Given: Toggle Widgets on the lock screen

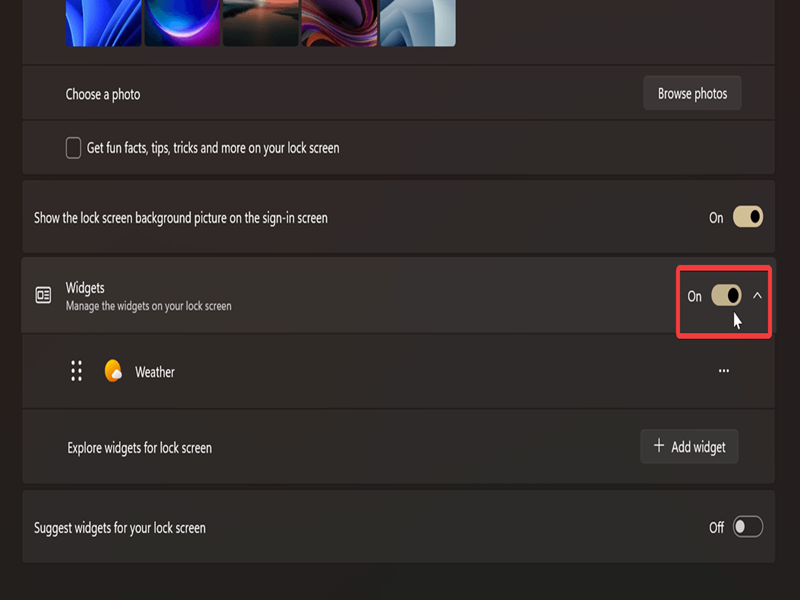Looking at the screenshot, I should coord(727,296).
